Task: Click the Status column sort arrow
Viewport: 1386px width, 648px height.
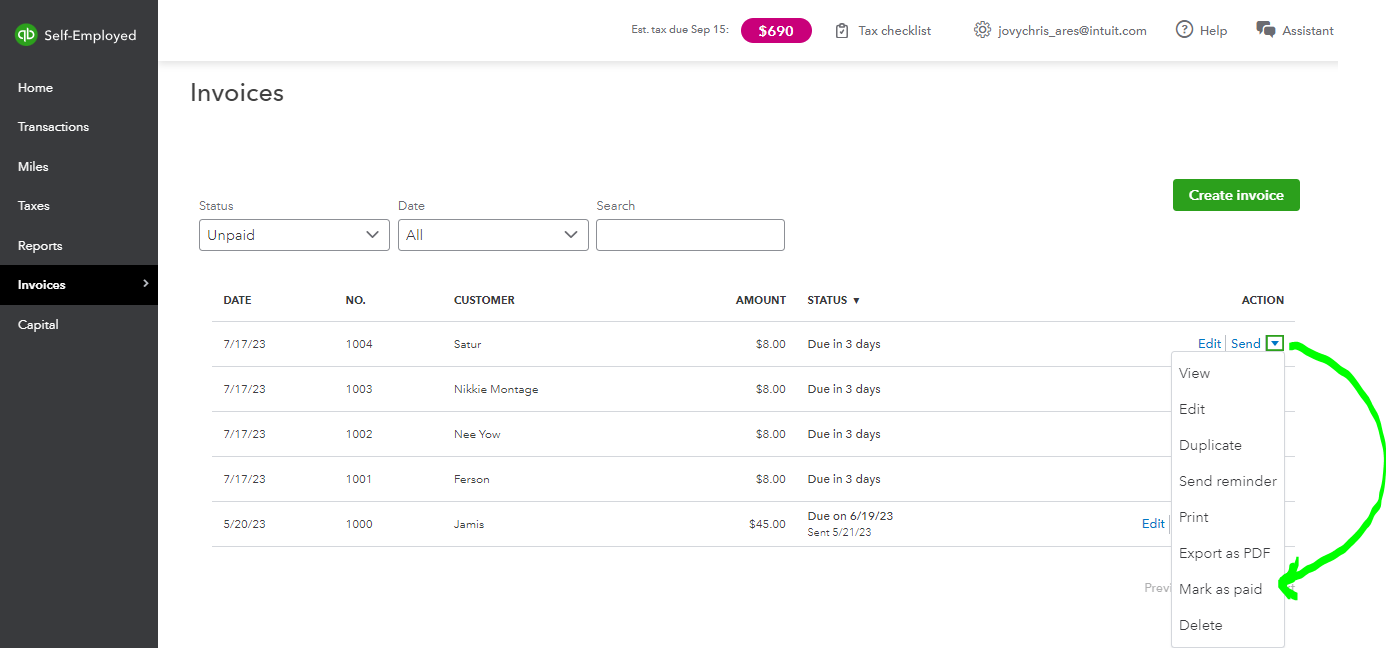Action: pos(856,301)
